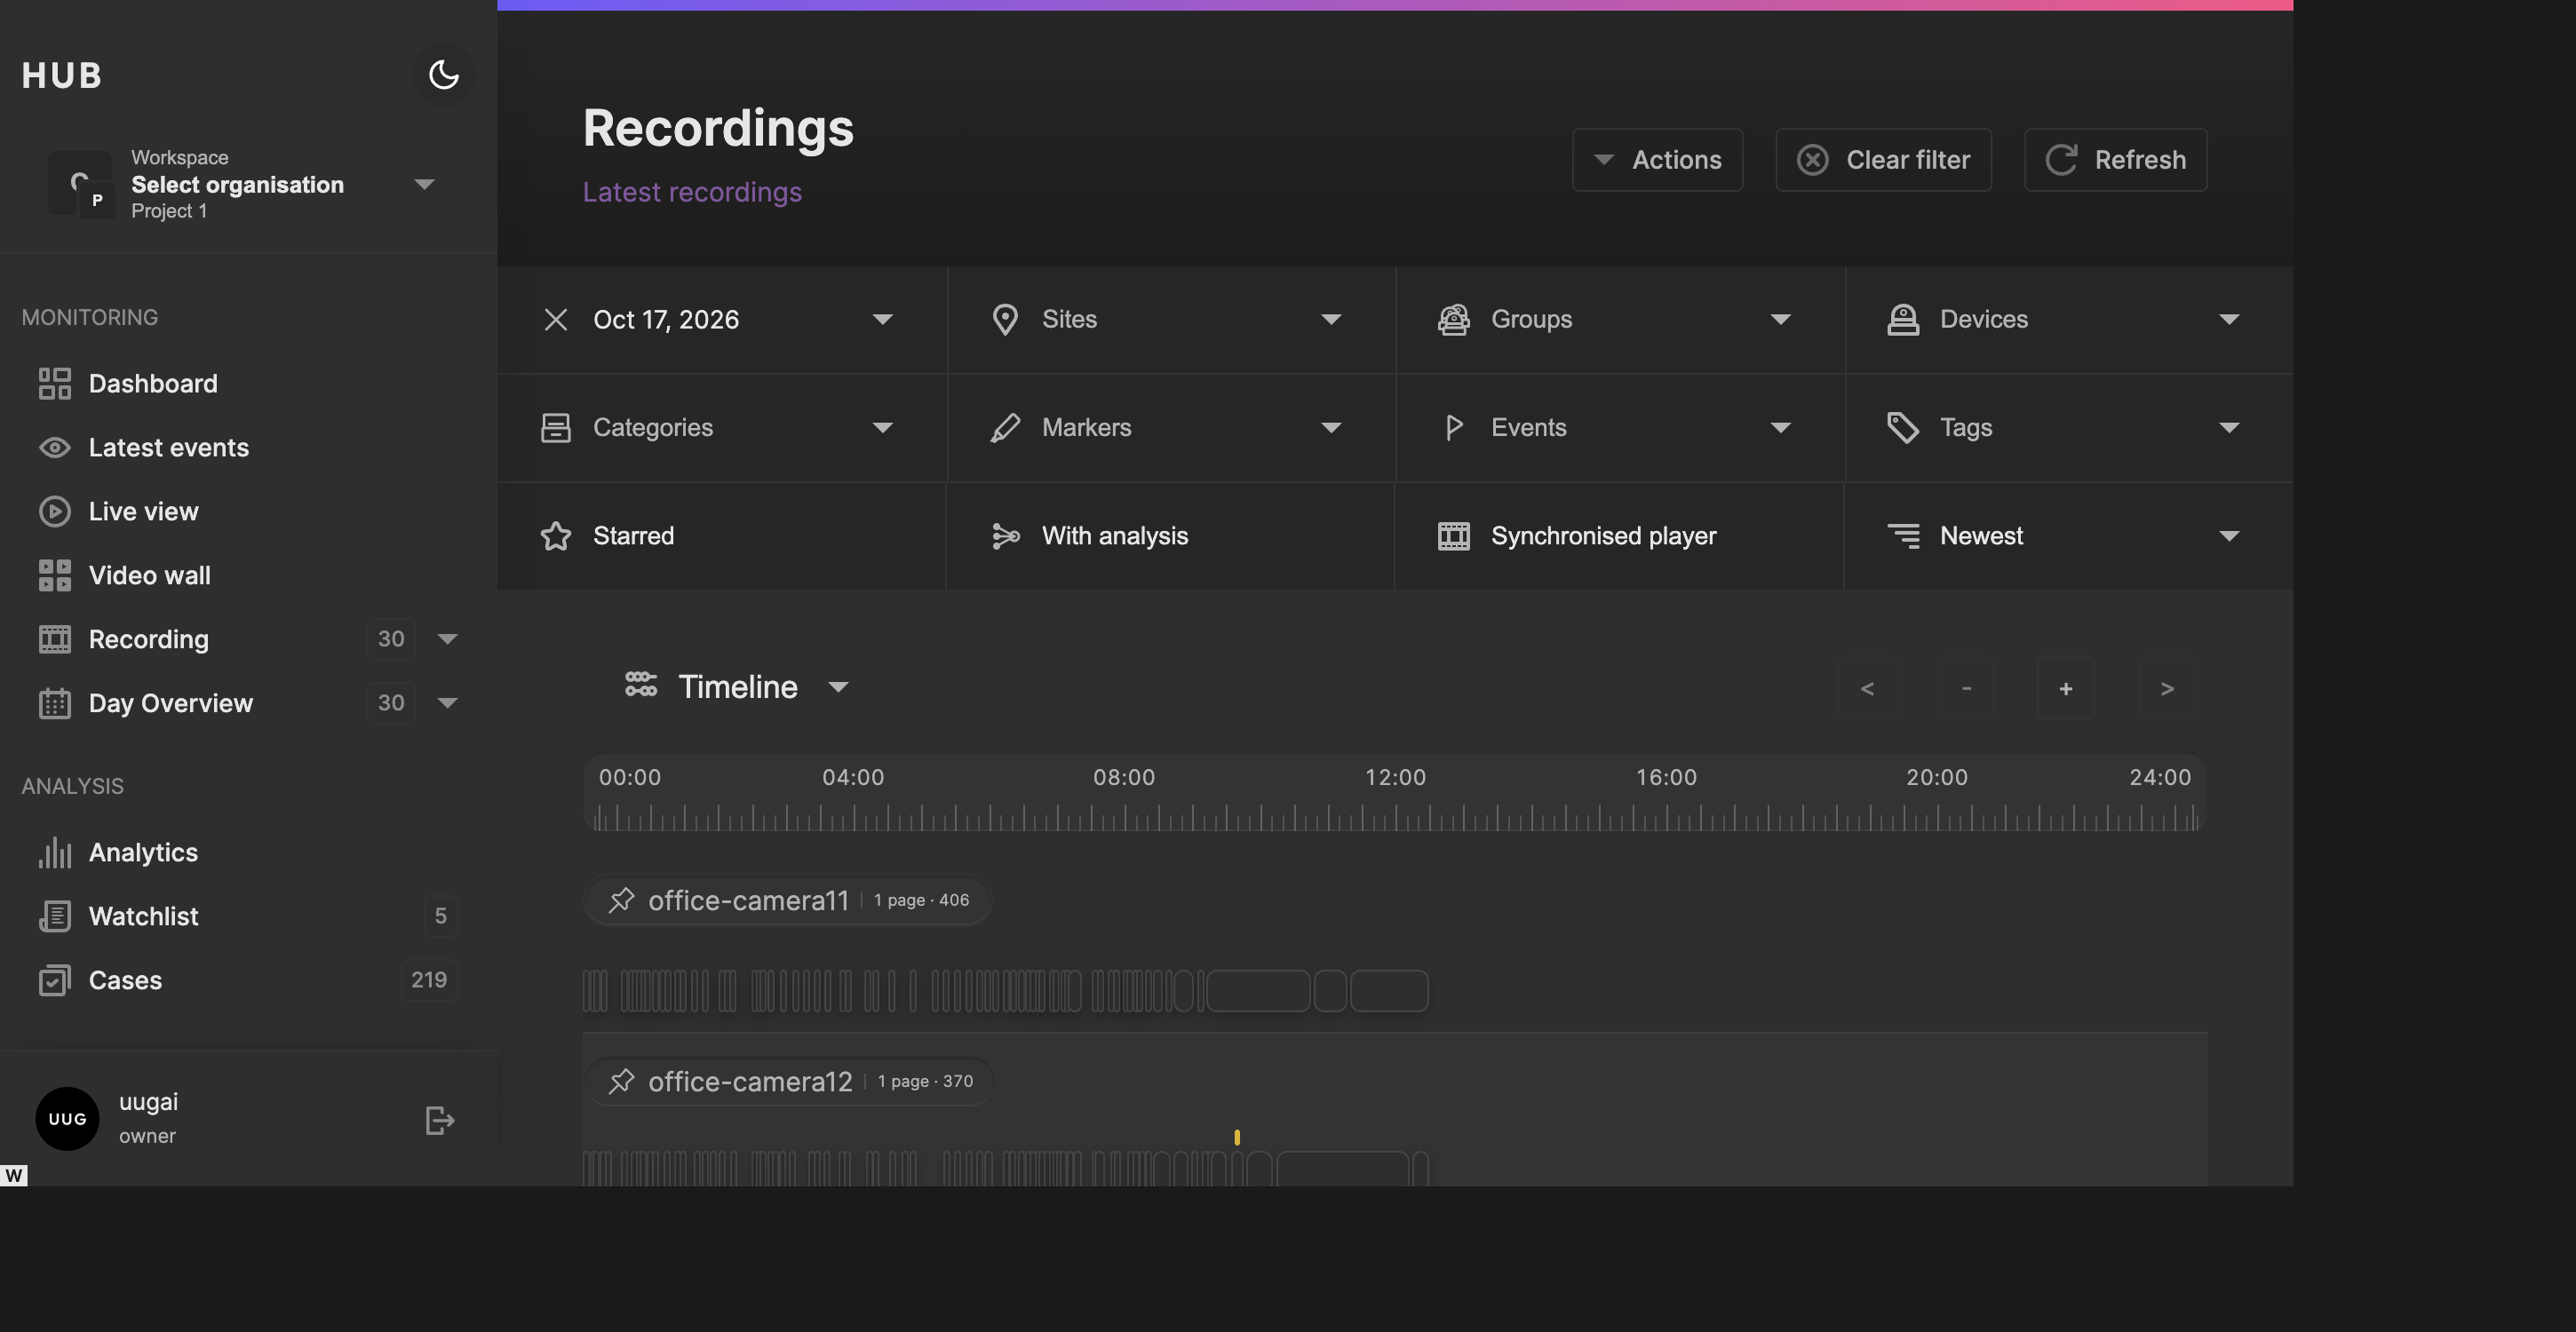The width and height of the screenshot is (2576, 1332).
Task: Click yellow marker on office-camera12 timeline
Action: pos(1237,1137)
